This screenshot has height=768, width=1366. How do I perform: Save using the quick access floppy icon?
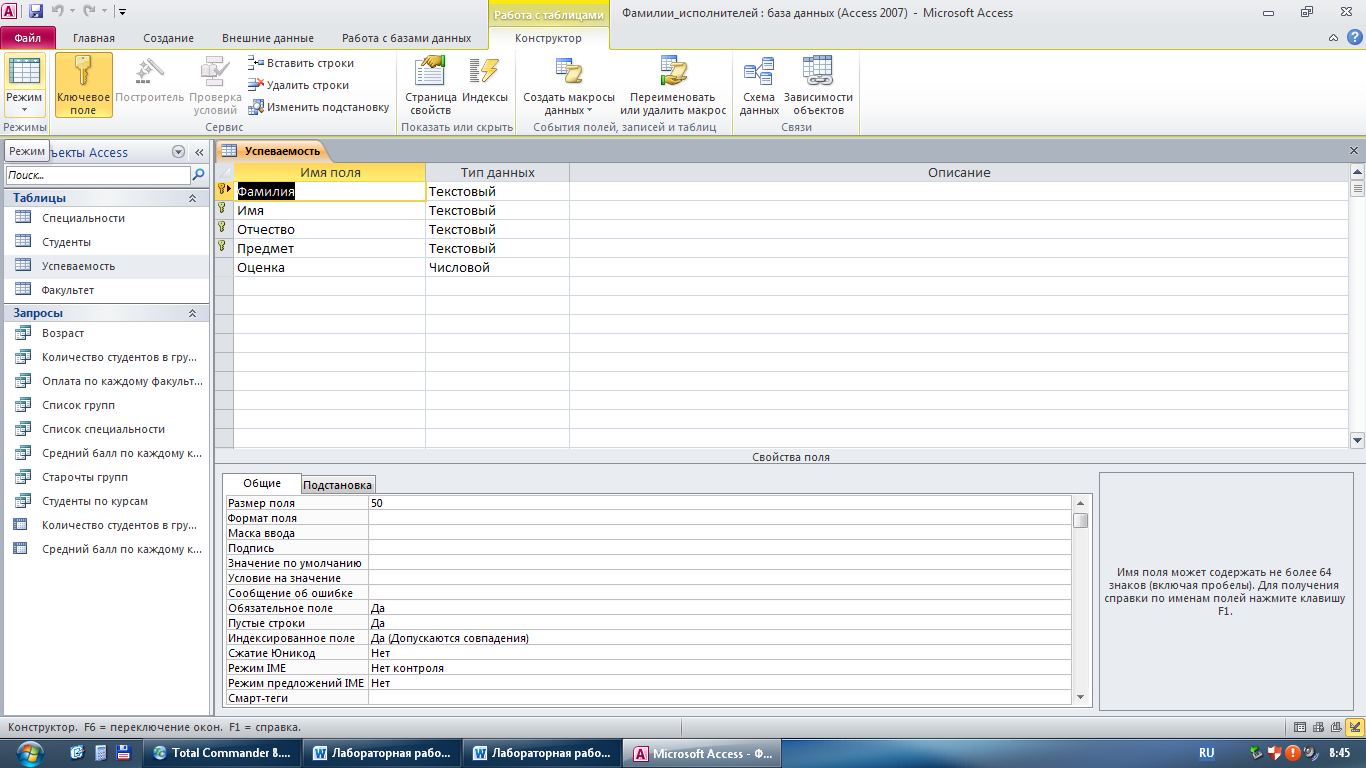pos(36,12)
